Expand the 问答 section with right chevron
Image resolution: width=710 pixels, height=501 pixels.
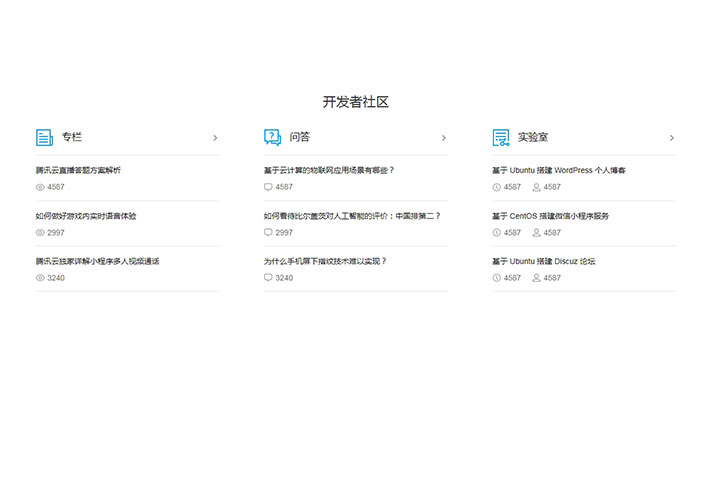coord(443,138)
